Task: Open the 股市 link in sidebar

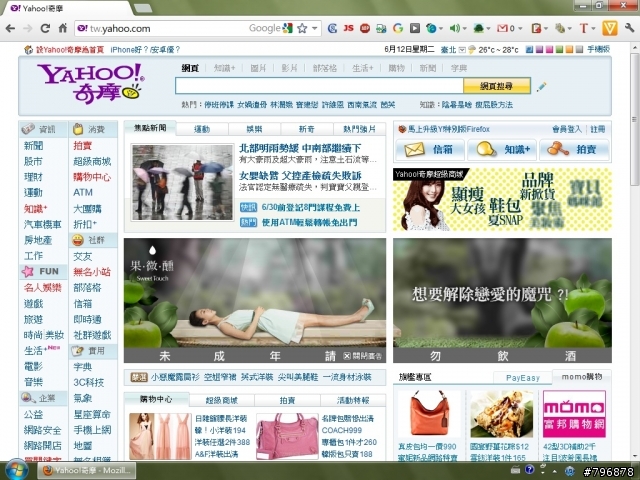Action: coord(33,161)
